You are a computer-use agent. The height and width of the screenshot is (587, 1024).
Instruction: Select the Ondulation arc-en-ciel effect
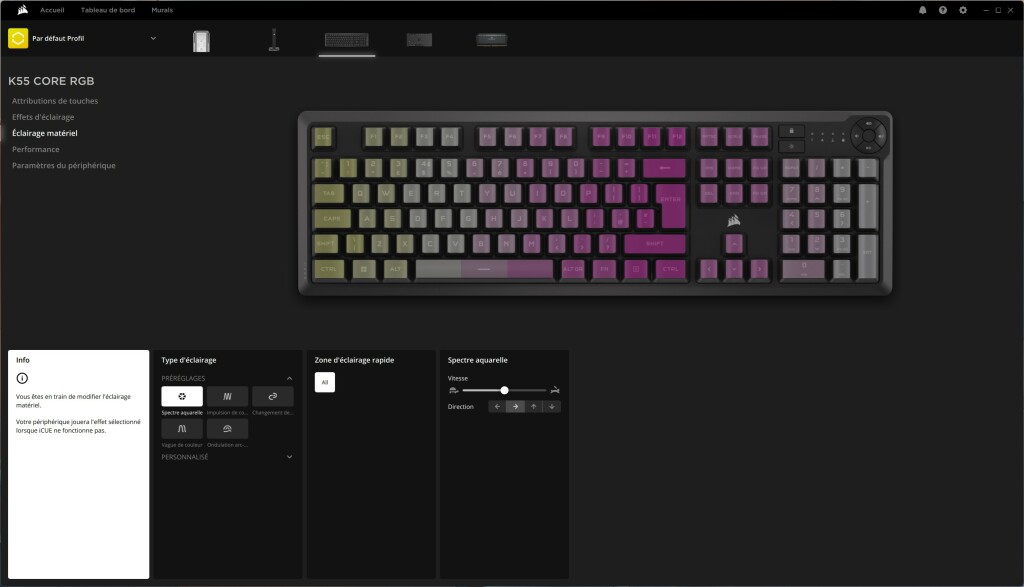click(x=227, y=428)
